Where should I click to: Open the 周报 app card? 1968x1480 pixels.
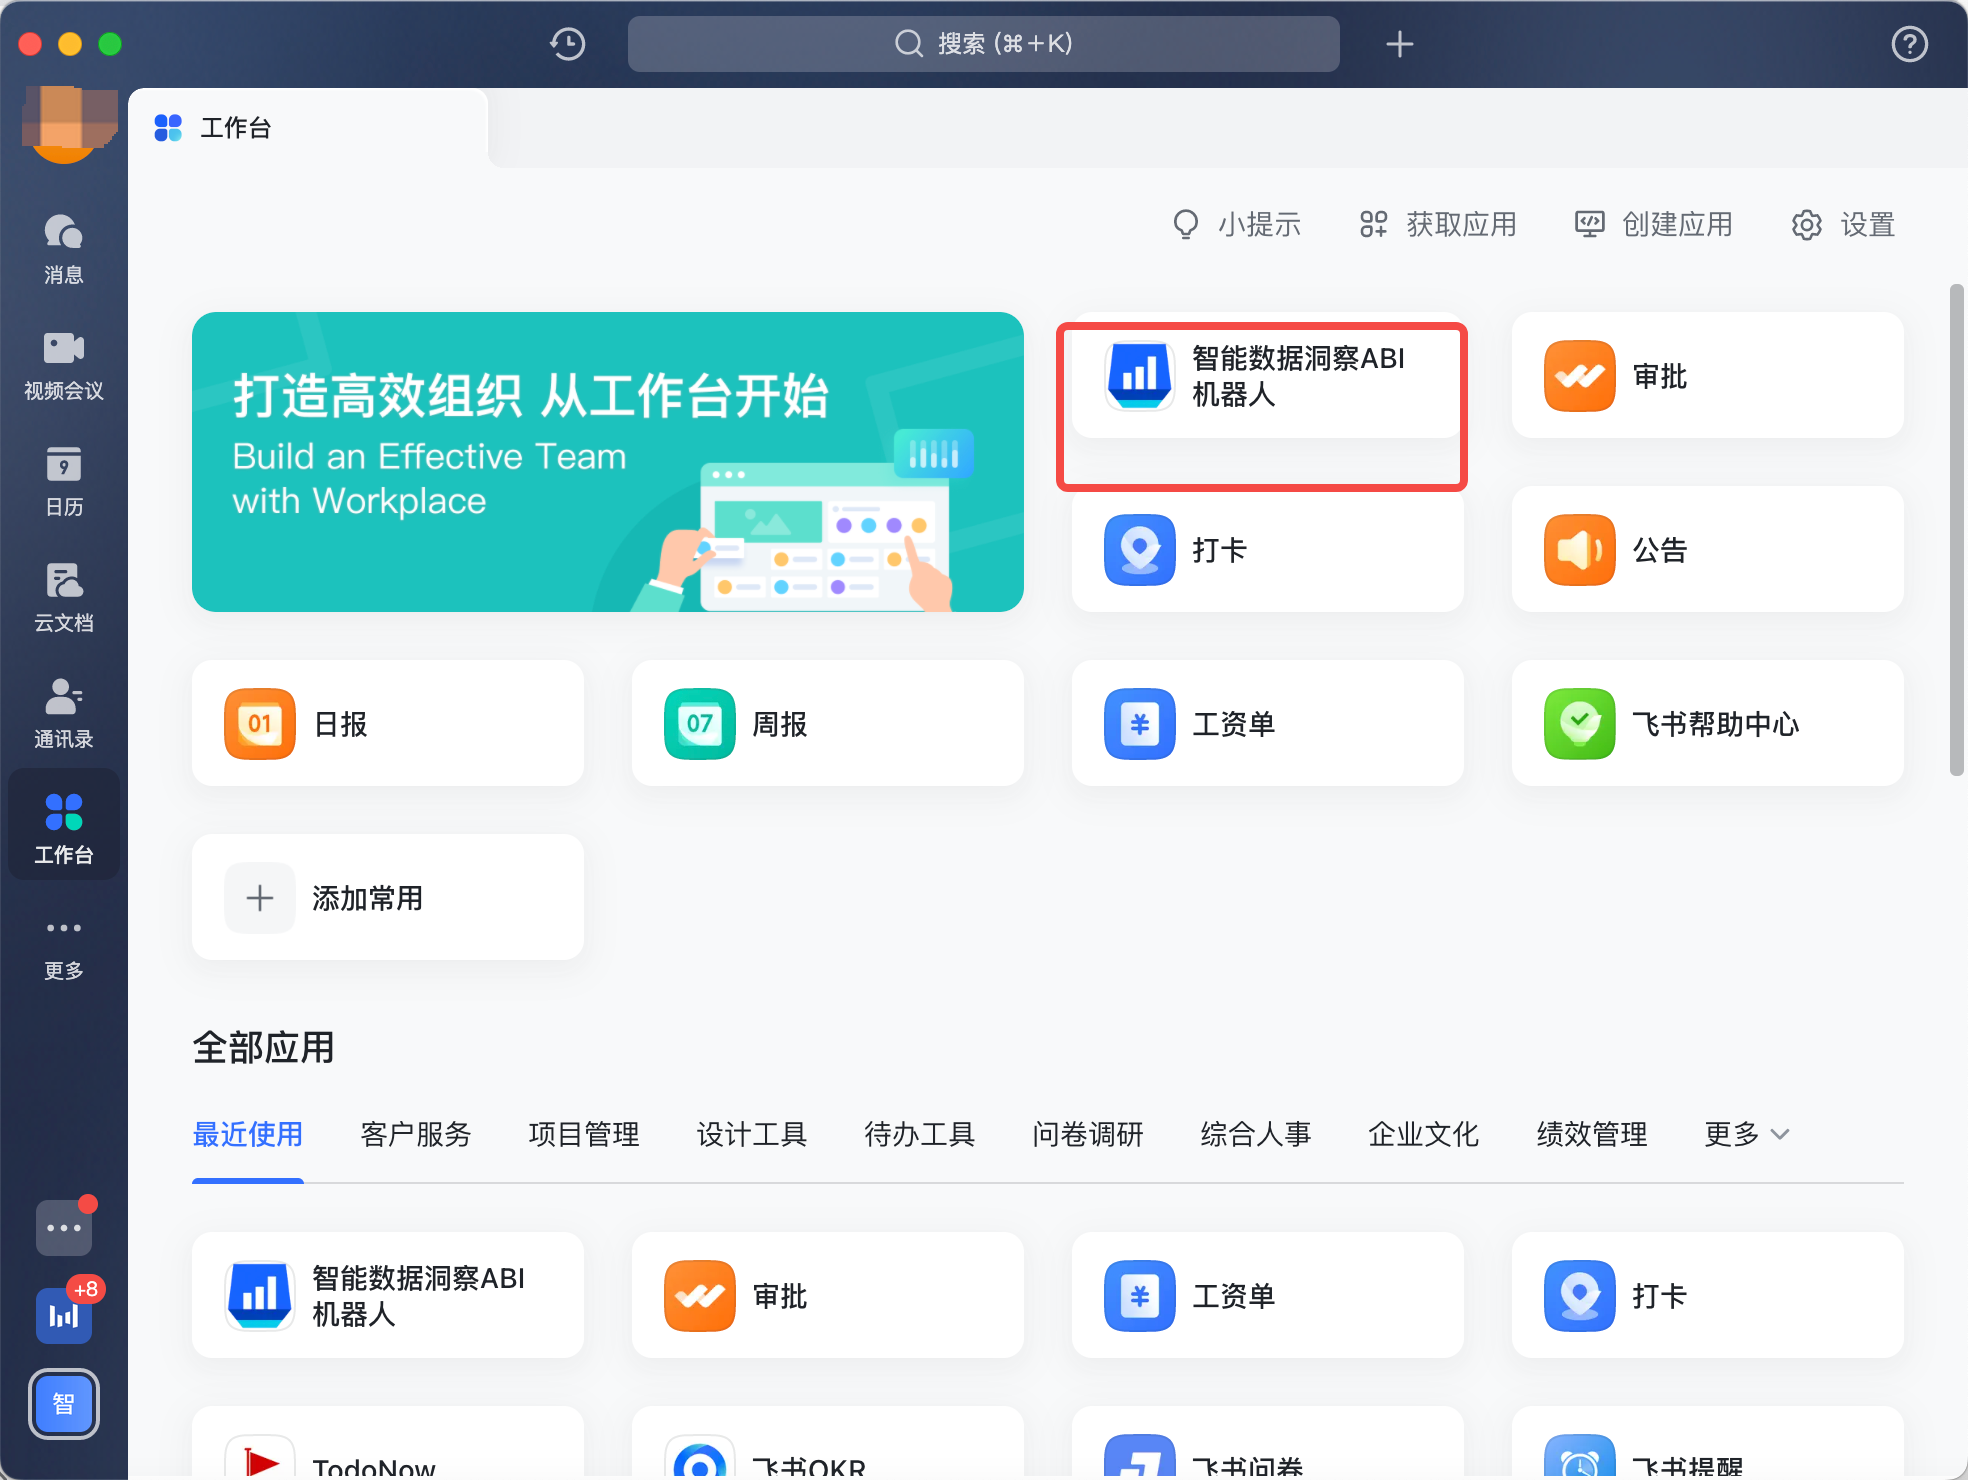[x=827, y=723]
